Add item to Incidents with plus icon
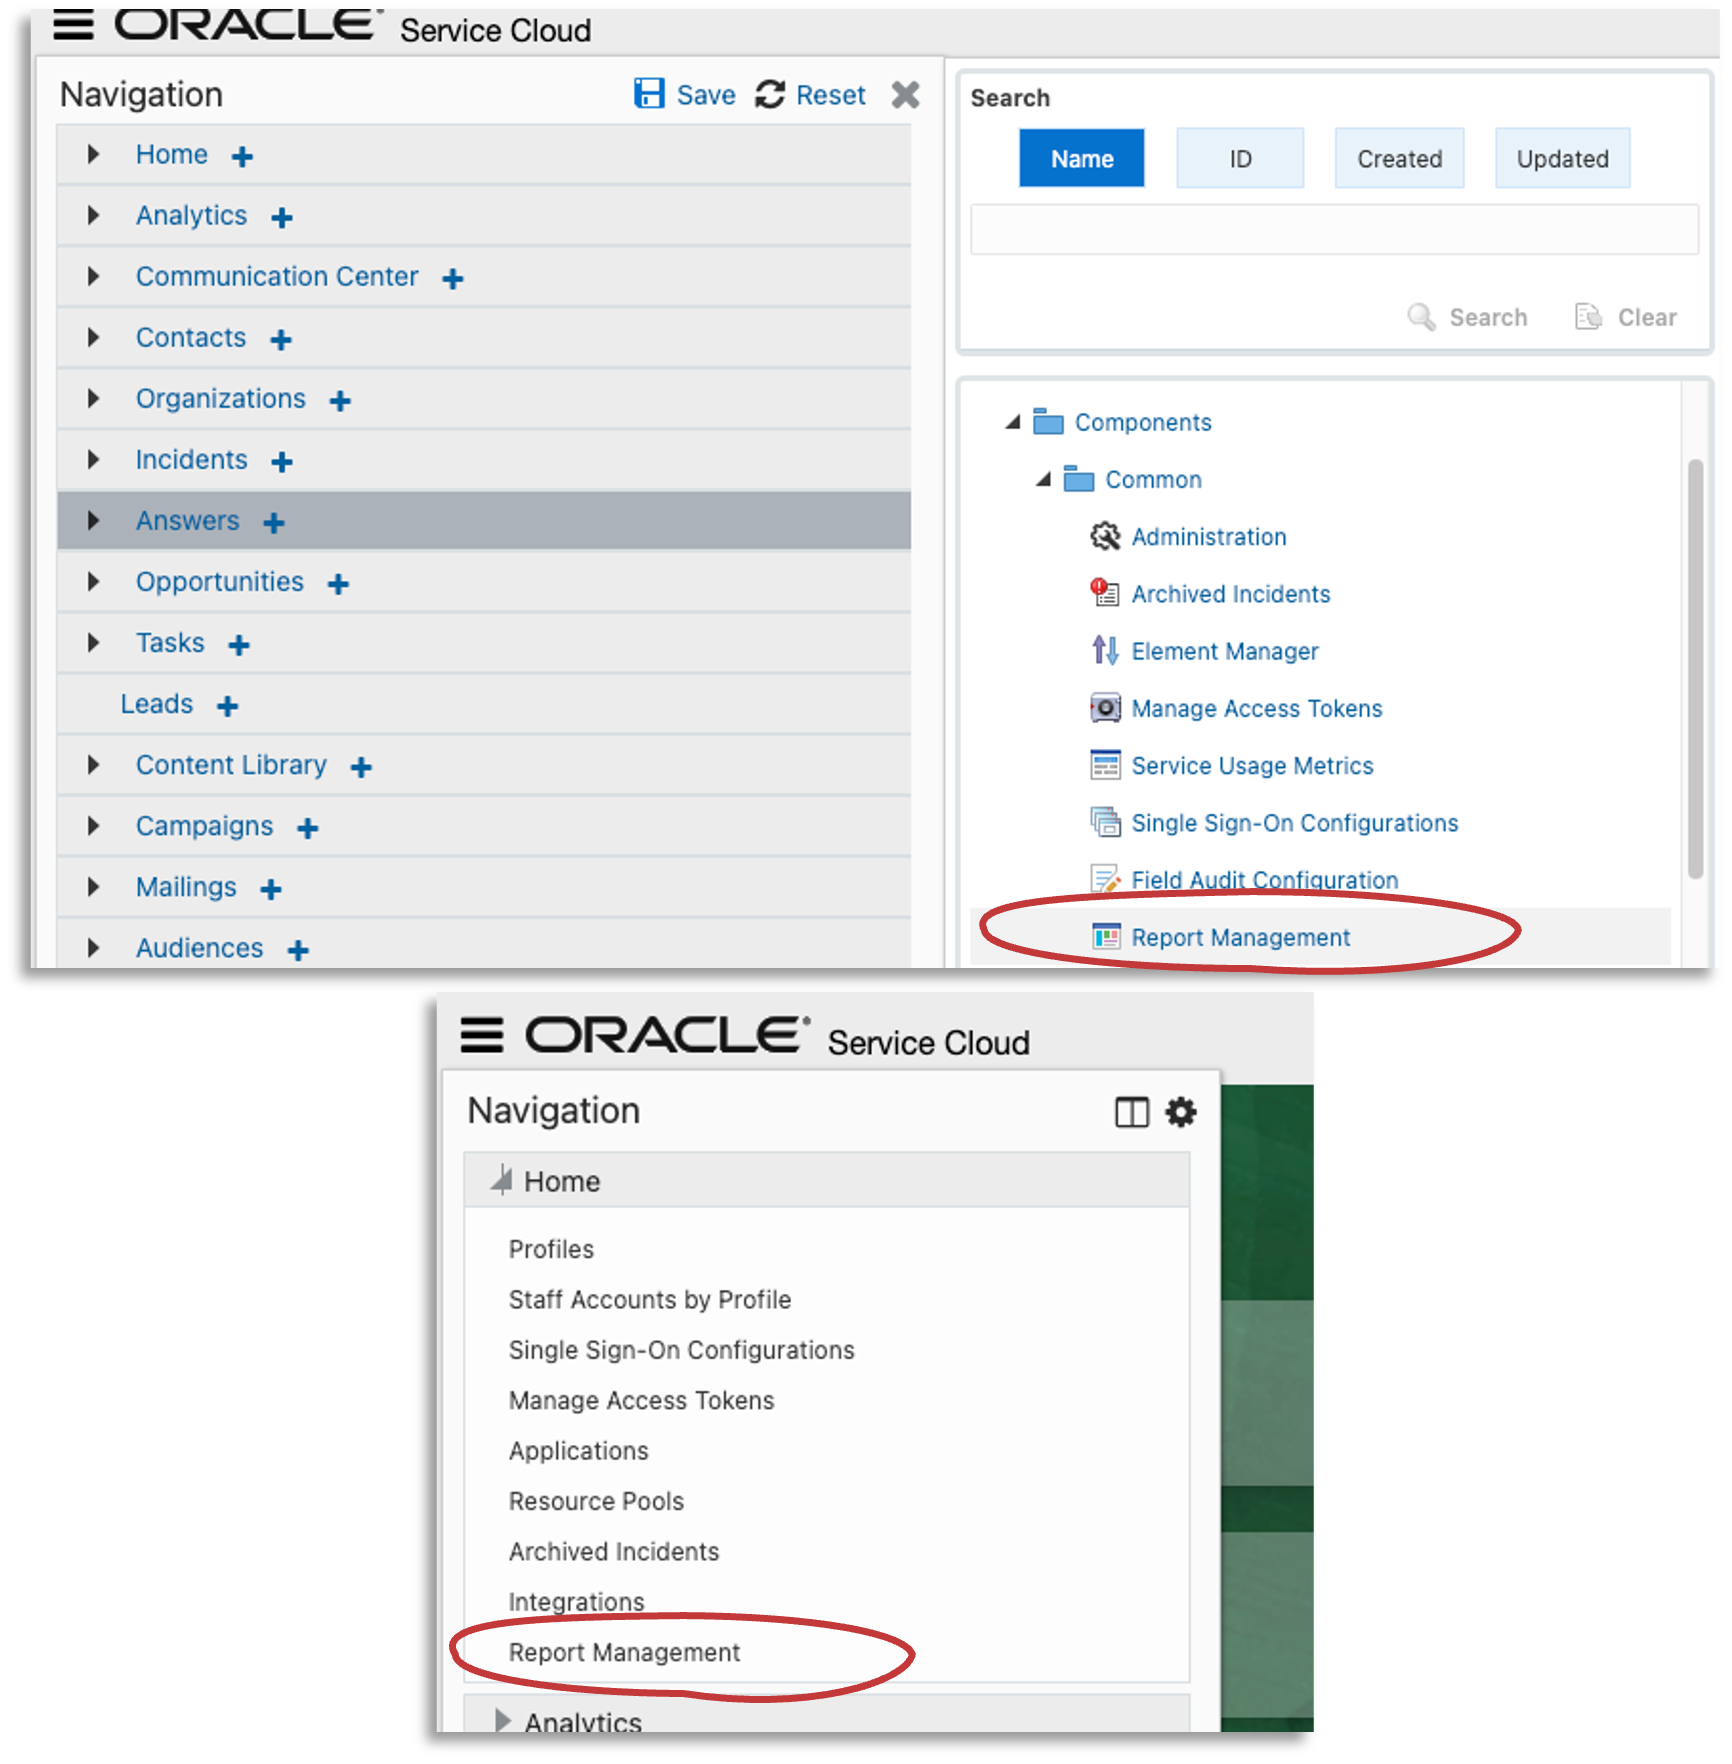 click(282, 462)
